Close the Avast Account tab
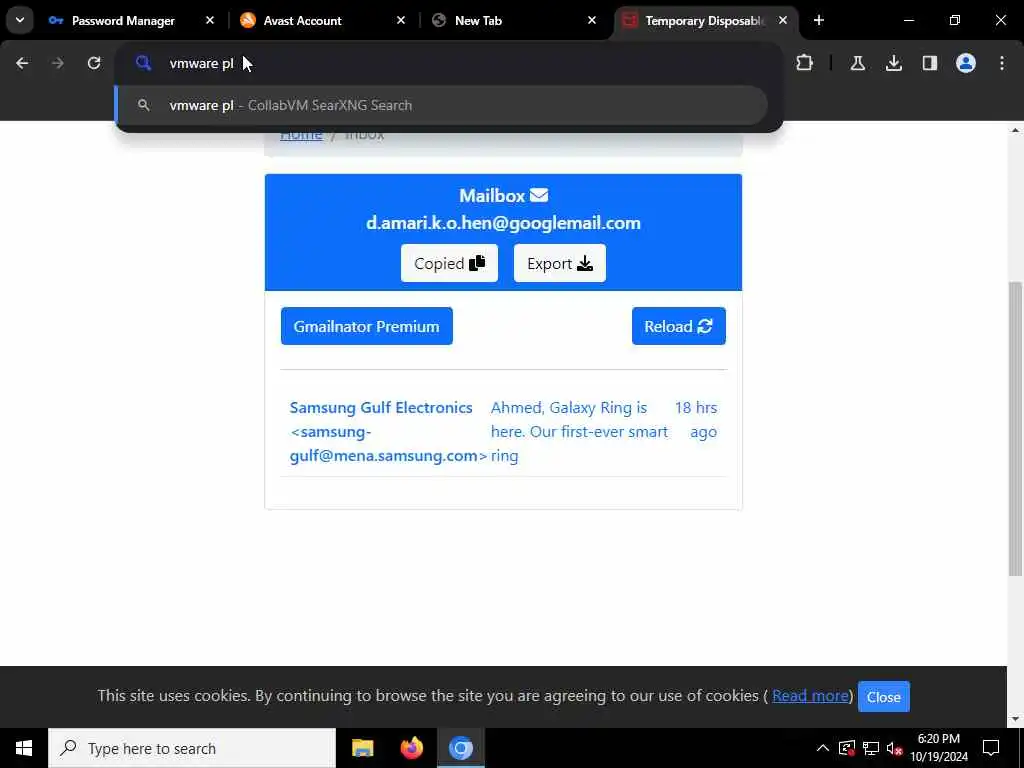1024x768 pixels. pyautogui.click(x=401, y=21)
